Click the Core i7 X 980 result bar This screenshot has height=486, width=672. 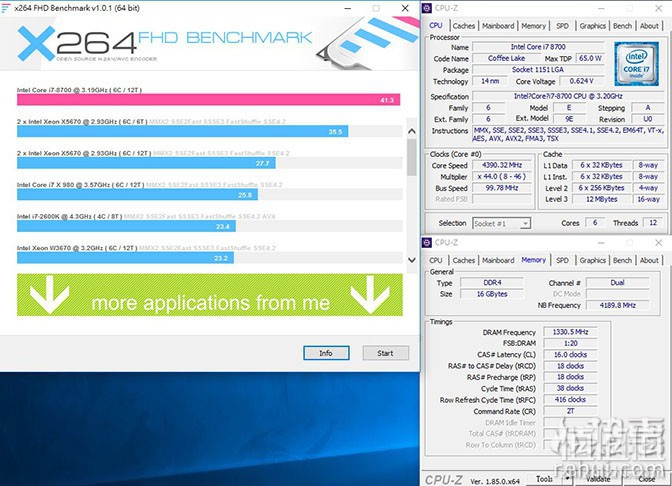[137, 195]
